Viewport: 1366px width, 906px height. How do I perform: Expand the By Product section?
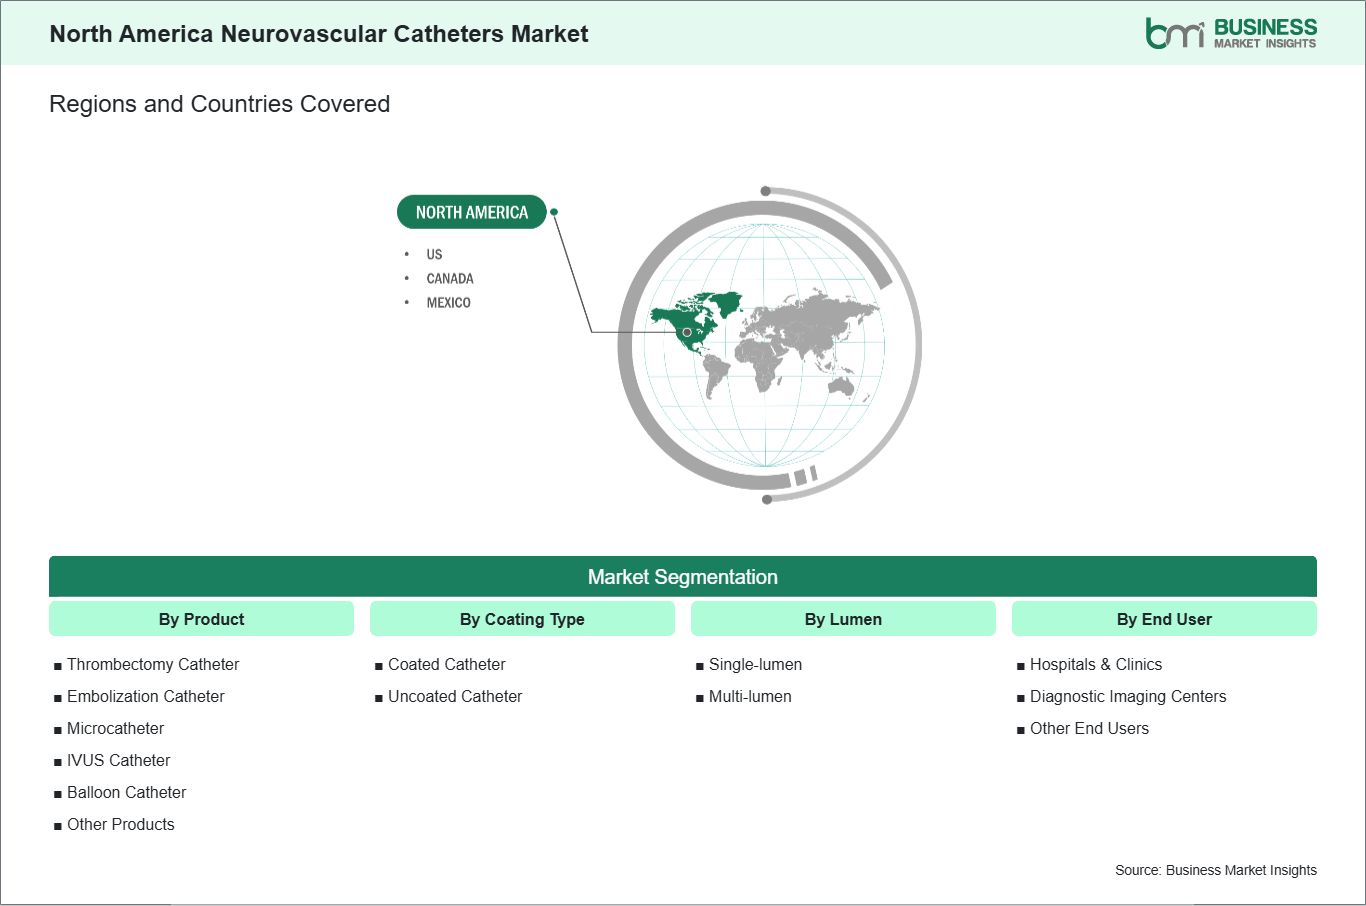coord(201,619)
